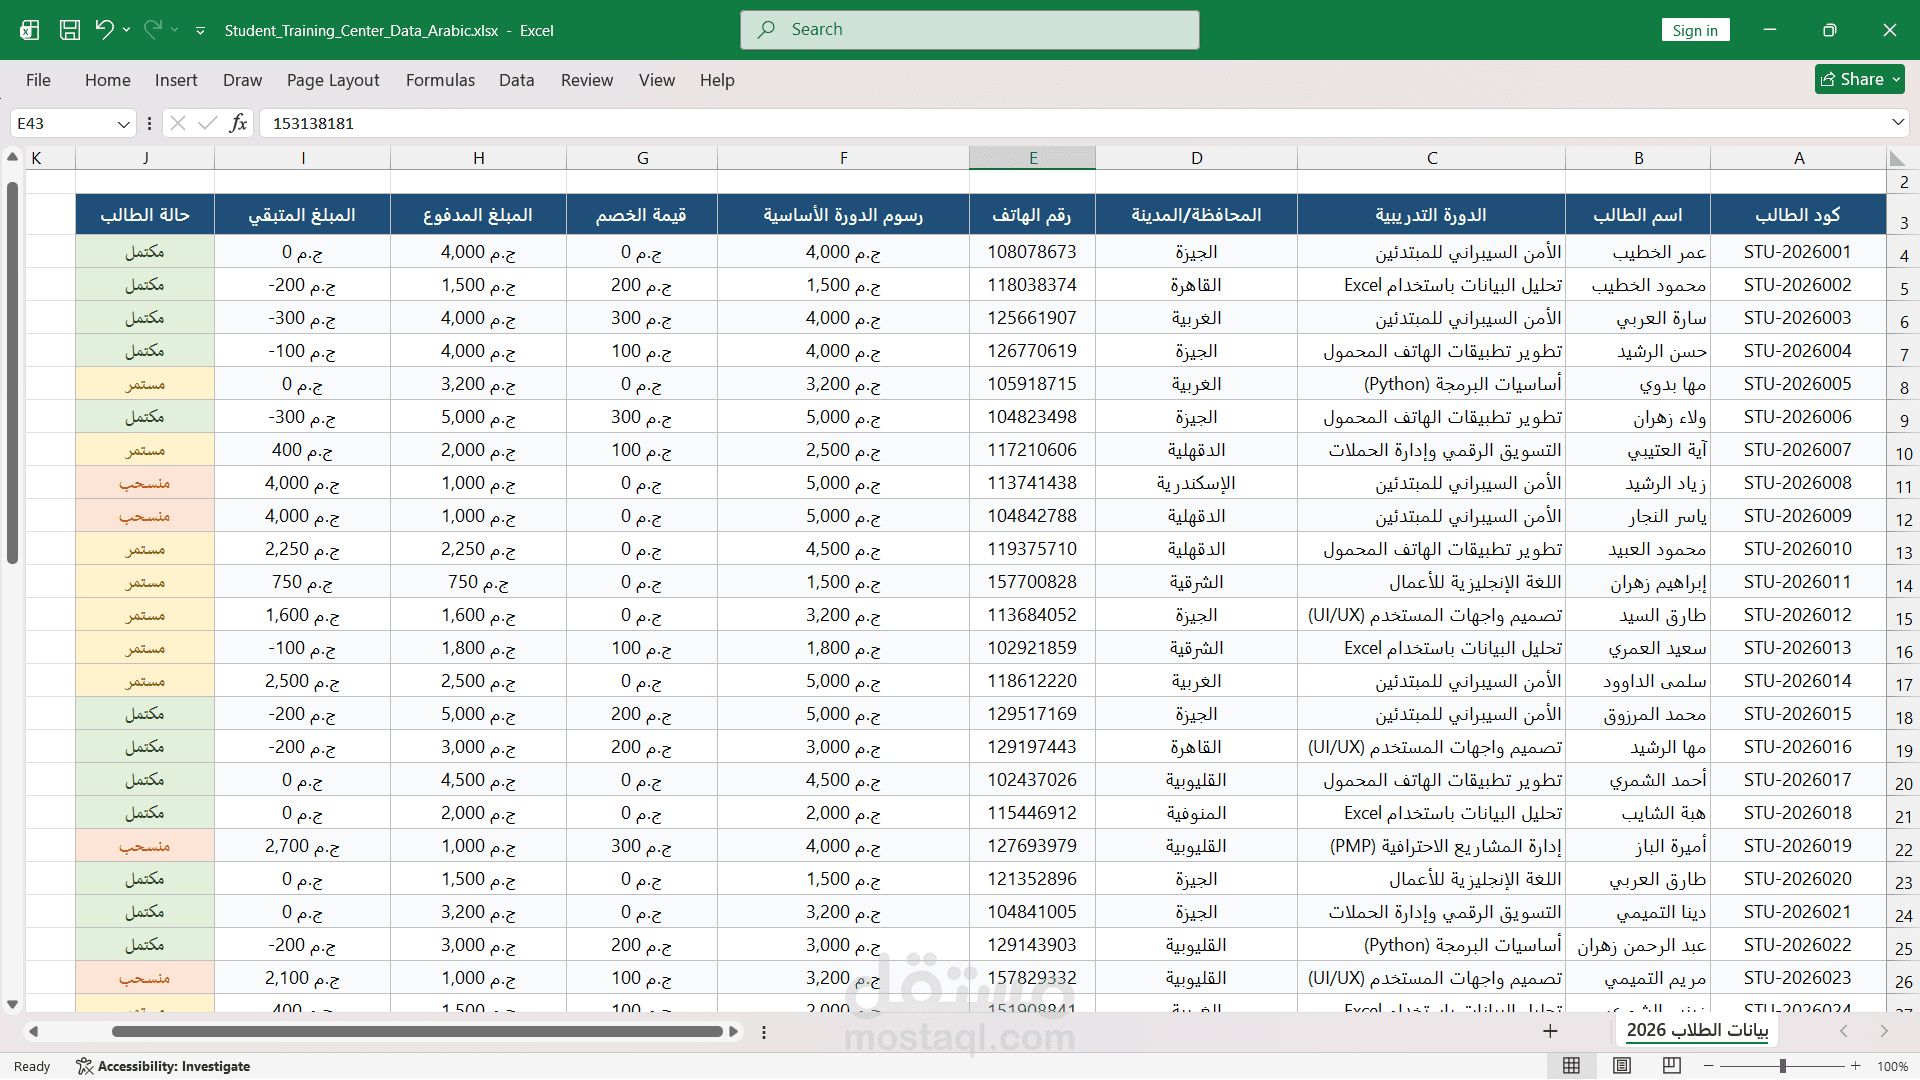Click cell STU-2026008
Image resolution: width=1920 pixels, height=1080 pixels.
pyautogui.click(x=1798, y=483)
